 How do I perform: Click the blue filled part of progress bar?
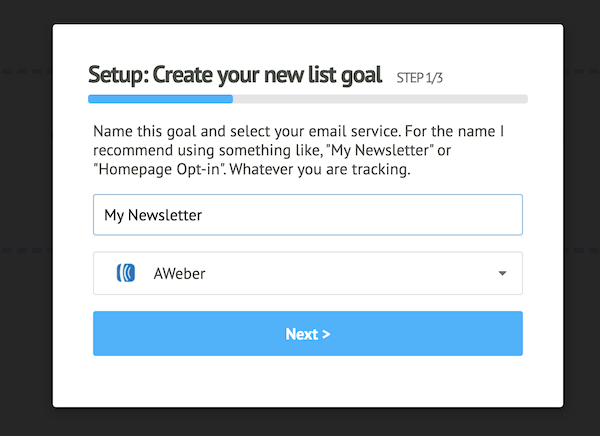160,99
